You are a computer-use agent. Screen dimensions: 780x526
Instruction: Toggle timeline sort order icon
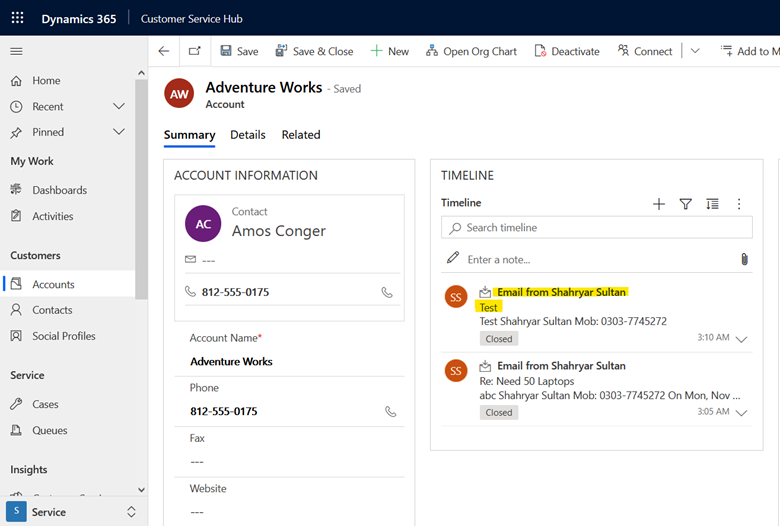tap(712, 204)
